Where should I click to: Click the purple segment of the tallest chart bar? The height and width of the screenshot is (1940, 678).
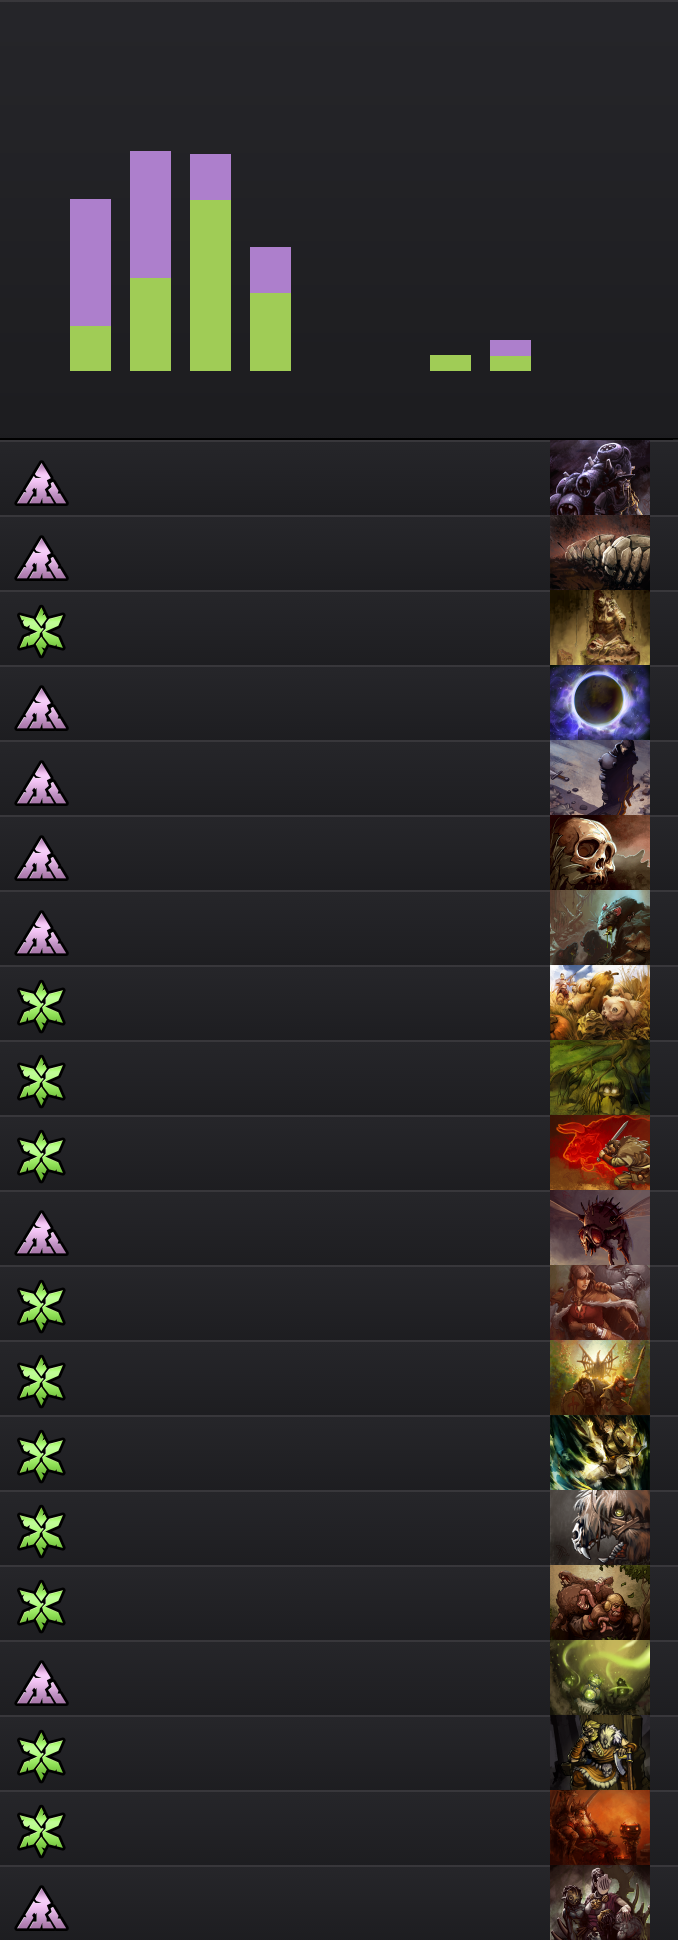coord(150,214)
